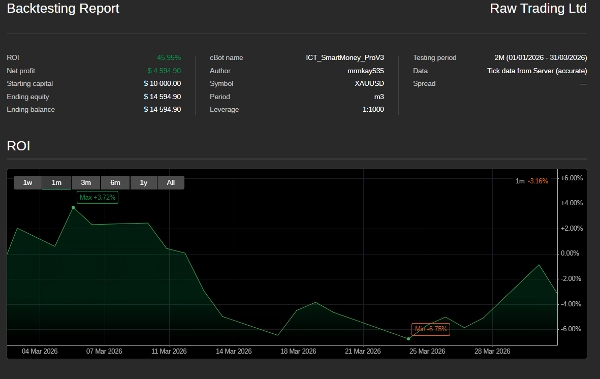Click the Min drawdown chart marker label
This screenshot has width=600, height=379.
(x=430, y=329)
